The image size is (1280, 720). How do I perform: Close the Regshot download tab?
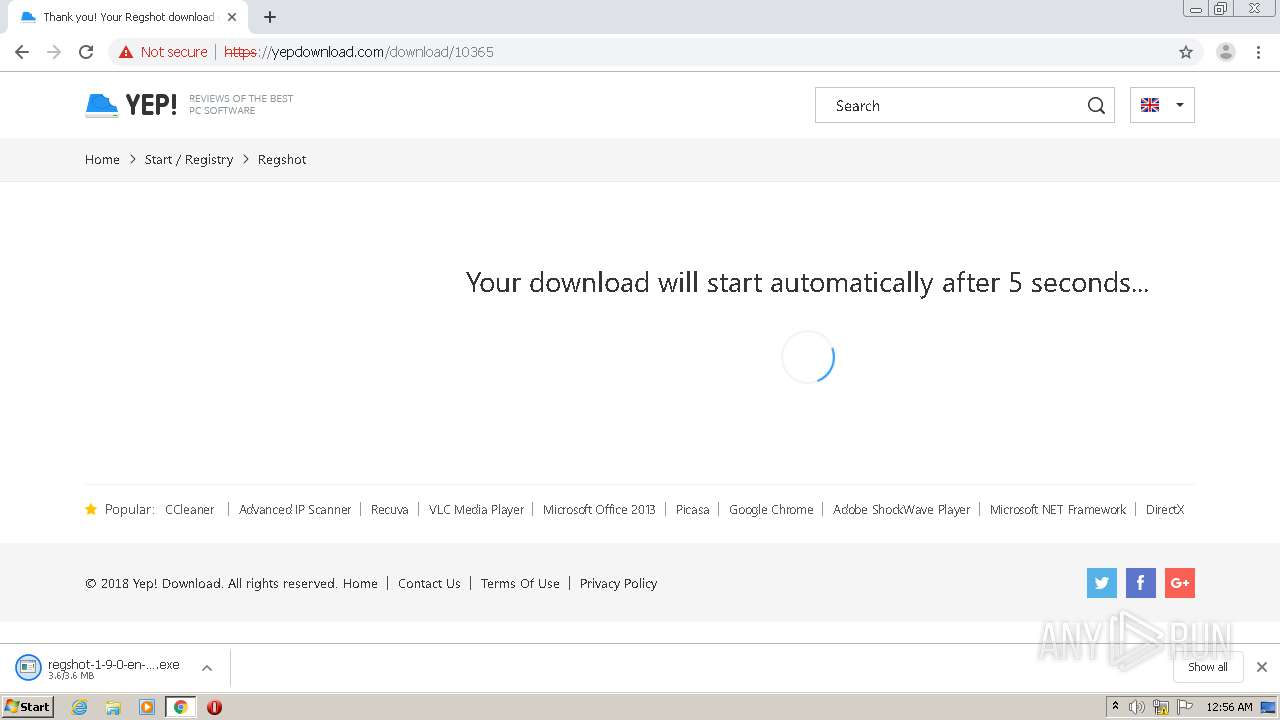point(231,17)
